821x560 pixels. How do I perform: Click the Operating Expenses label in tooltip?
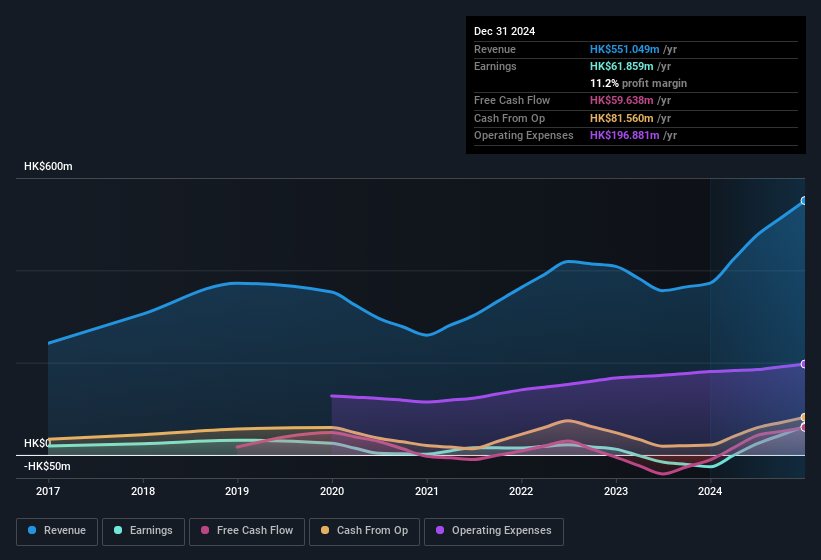click(x=524, y=136)
